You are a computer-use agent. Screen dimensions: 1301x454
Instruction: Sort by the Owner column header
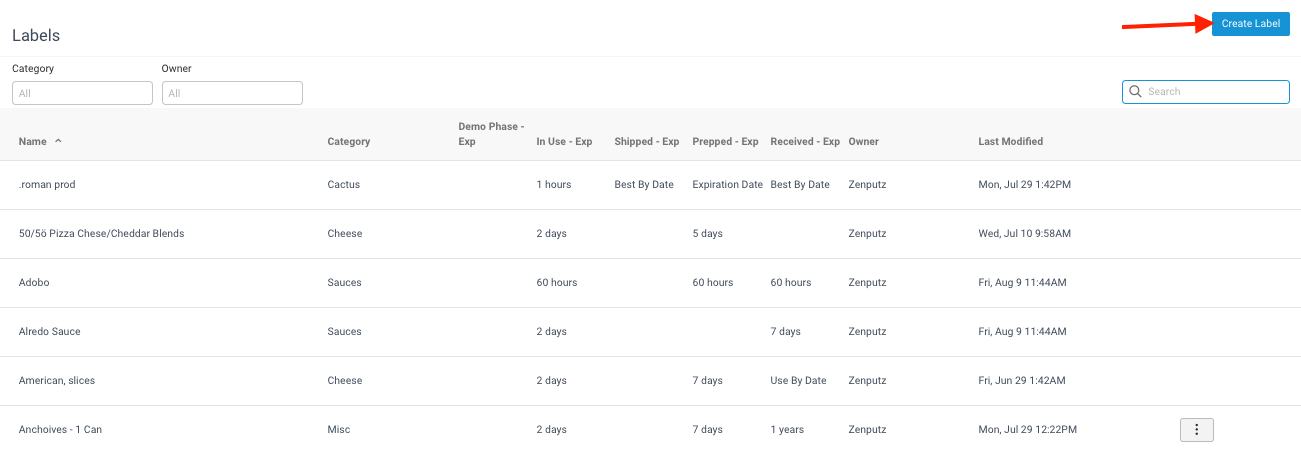point(863,142)
